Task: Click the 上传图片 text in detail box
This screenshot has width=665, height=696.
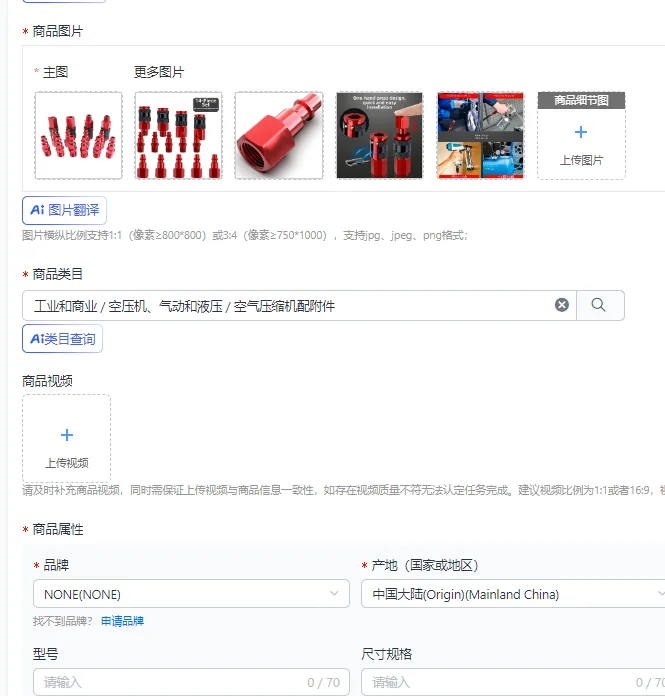Action: 581,160
